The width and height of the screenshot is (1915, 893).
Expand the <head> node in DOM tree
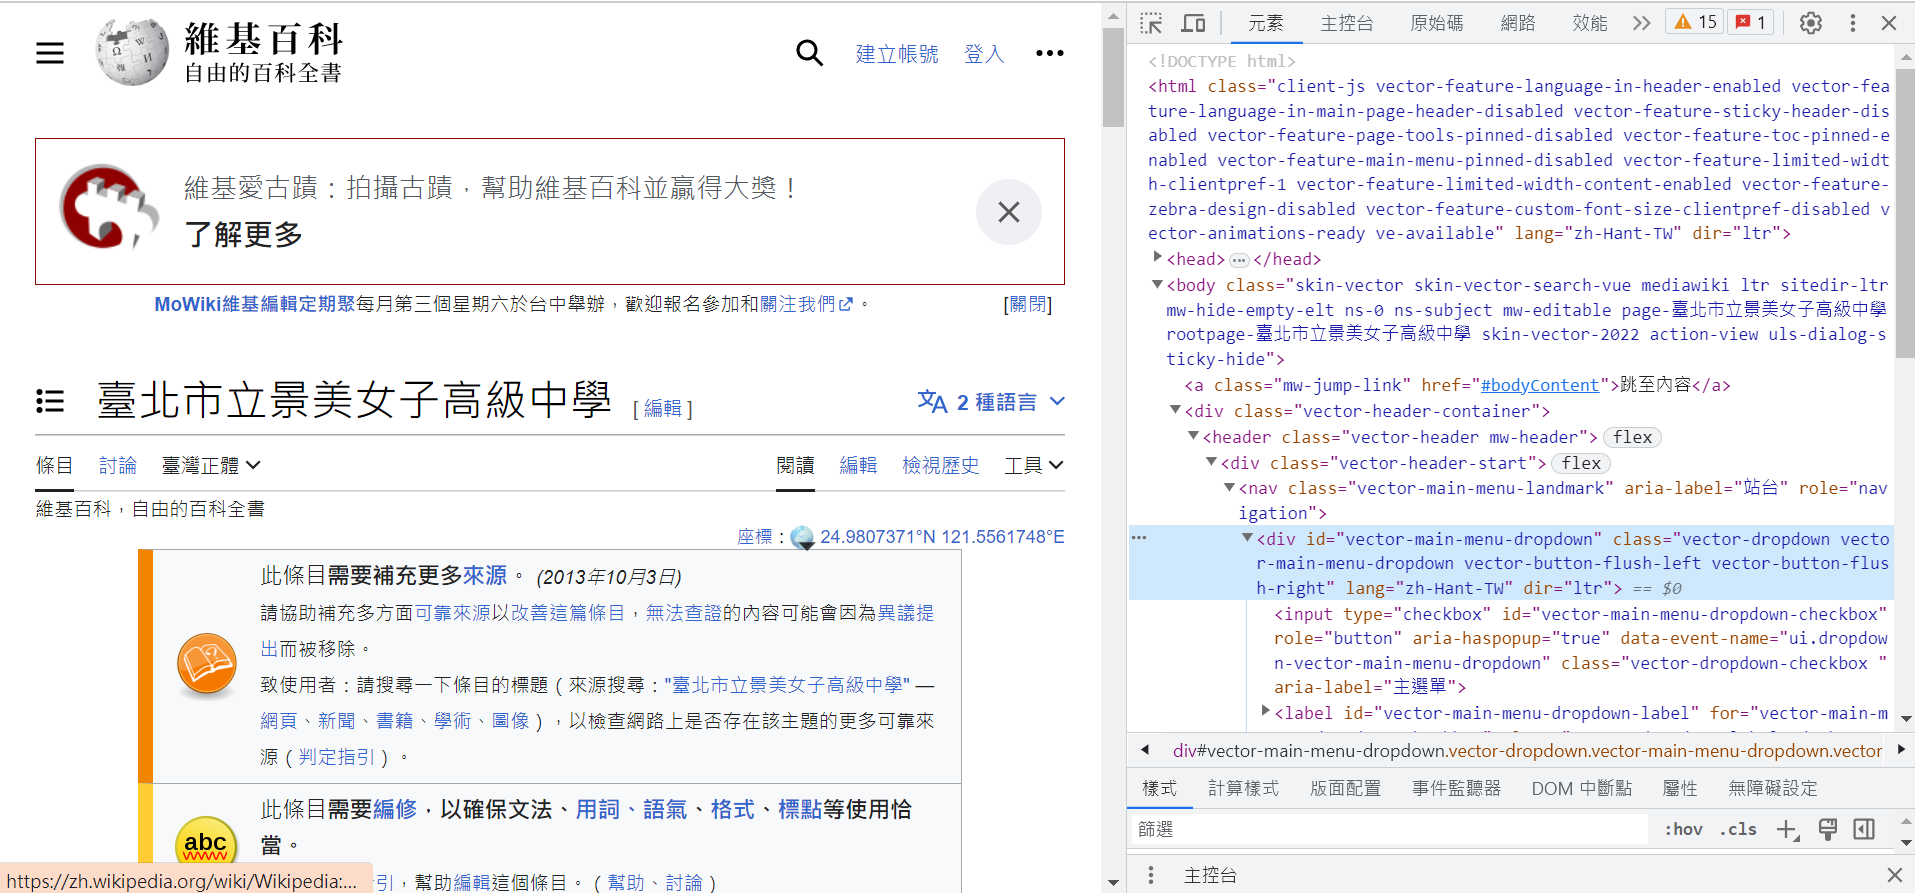[1157, 258]
